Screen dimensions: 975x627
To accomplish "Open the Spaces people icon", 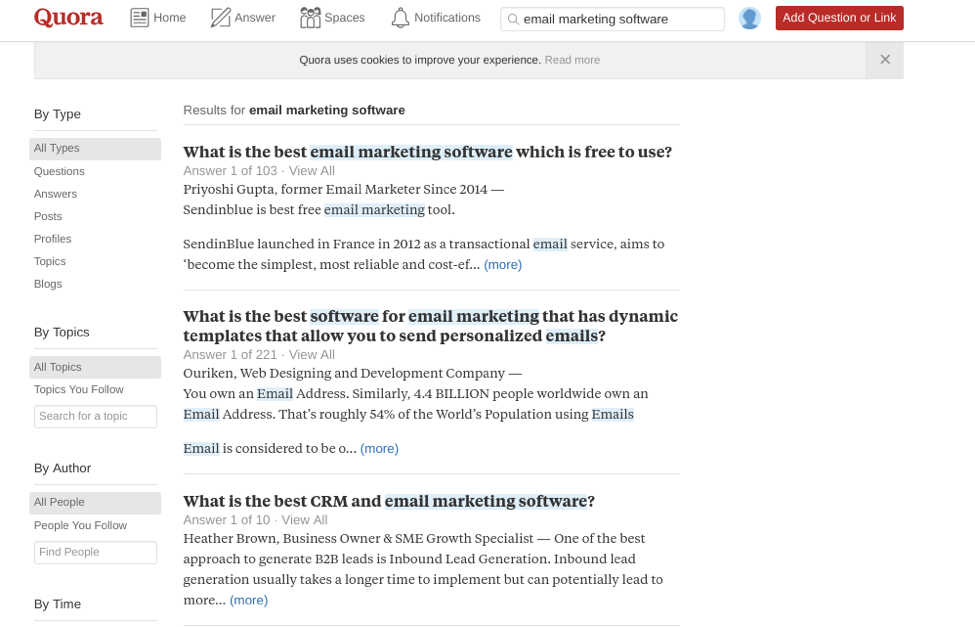I will 310,18.
